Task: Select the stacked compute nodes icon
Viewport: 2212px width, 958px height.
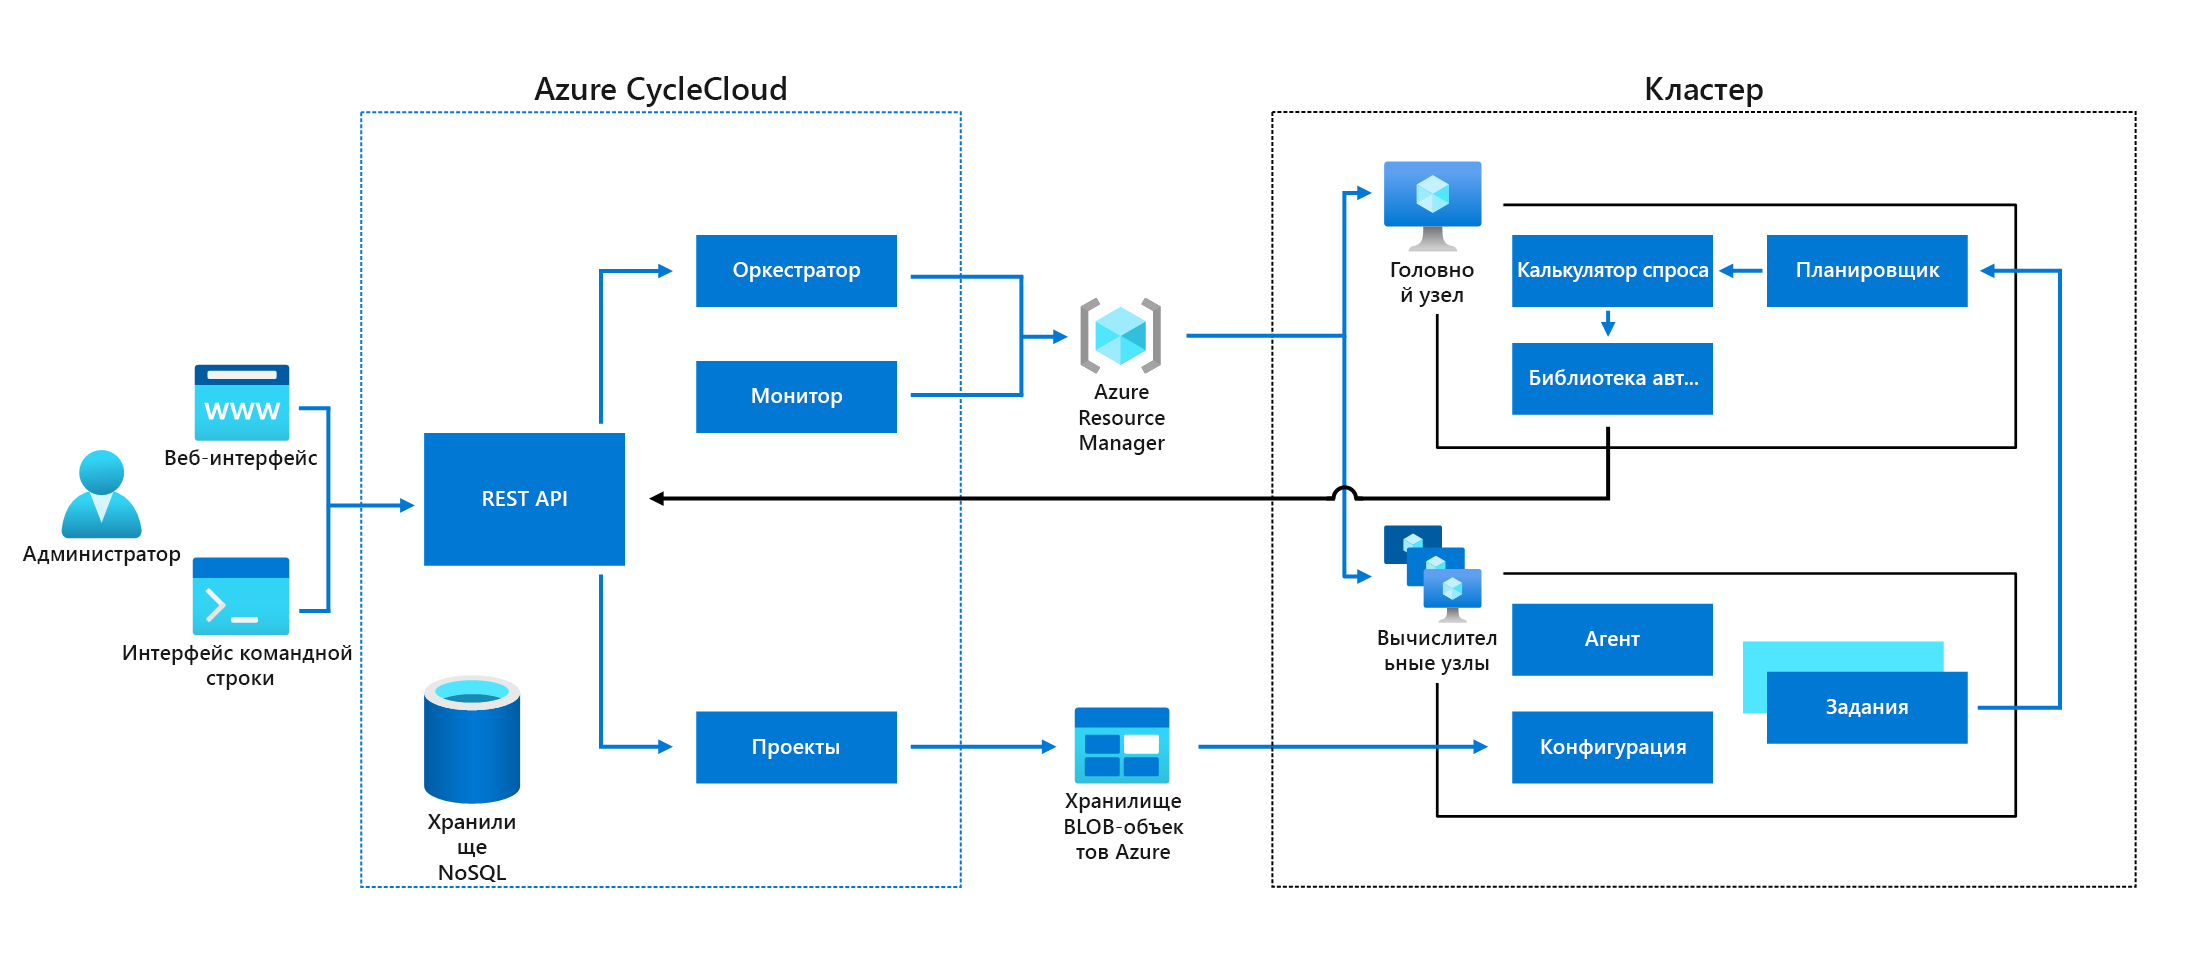Action: [x=1432, y=574]
